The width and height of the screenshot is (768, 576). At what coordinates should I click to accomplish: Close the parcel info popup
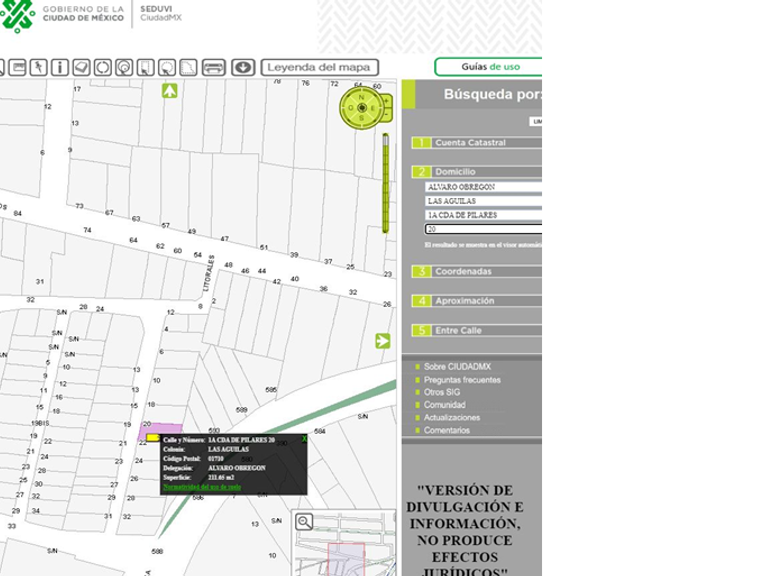pos(304,439)
